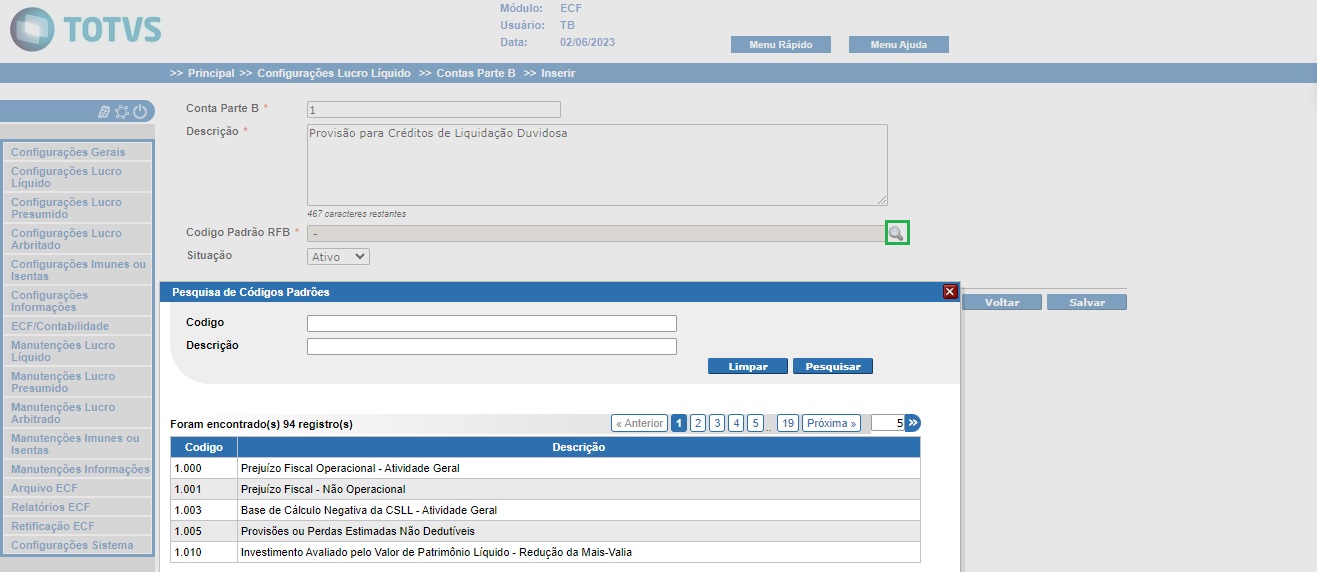Select row 1.010 Investimento Avaliado
Screen dimensions: 1317x572
point(545,552)
